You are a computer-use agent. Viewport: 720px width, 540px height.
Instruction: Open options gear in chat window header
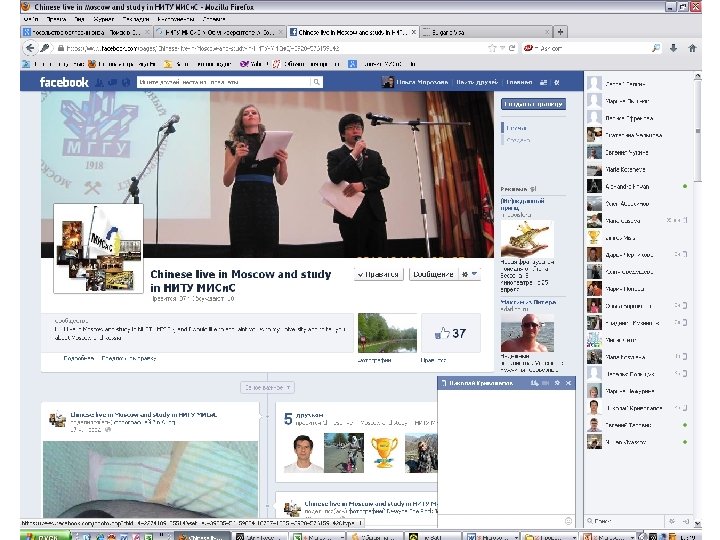coord(557,383)
